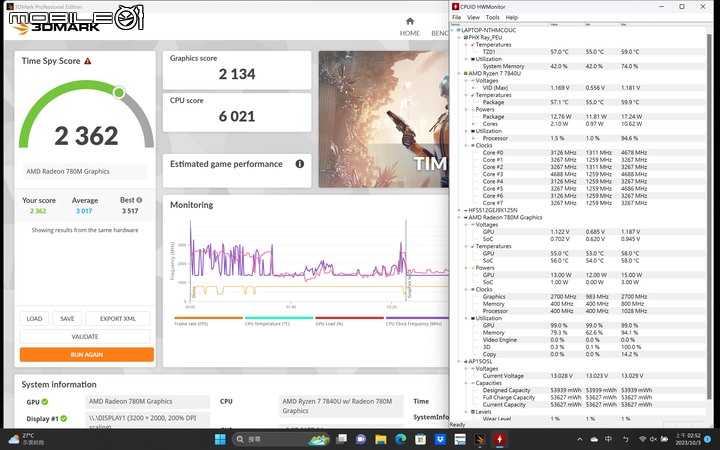Collapse the LAPTOP-NTHMCOUC root node

click(x=453, y=30)
